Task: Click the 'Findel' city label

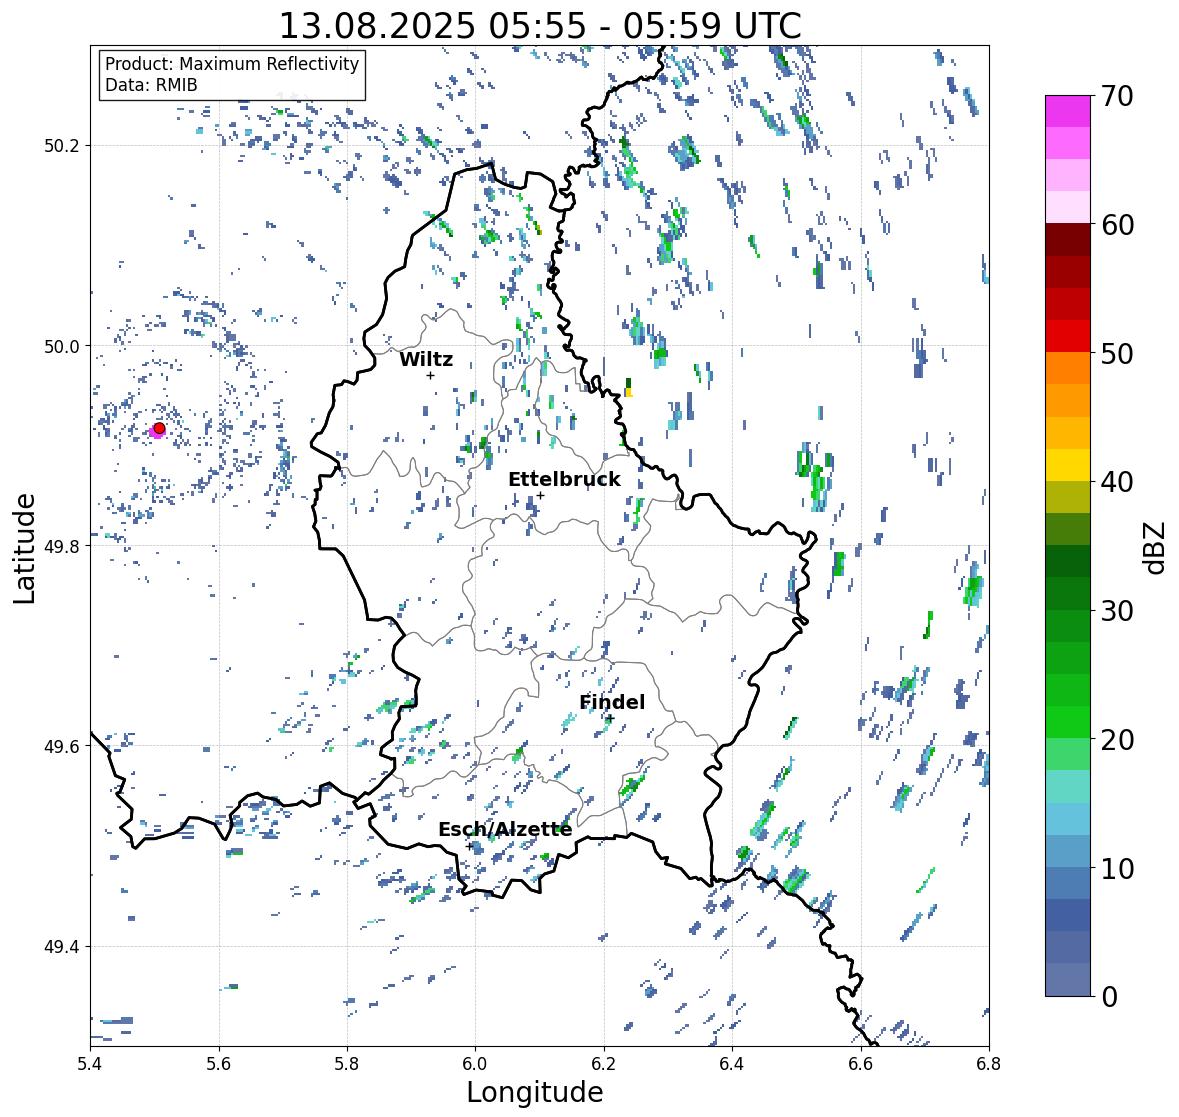Action: [612, 702]
